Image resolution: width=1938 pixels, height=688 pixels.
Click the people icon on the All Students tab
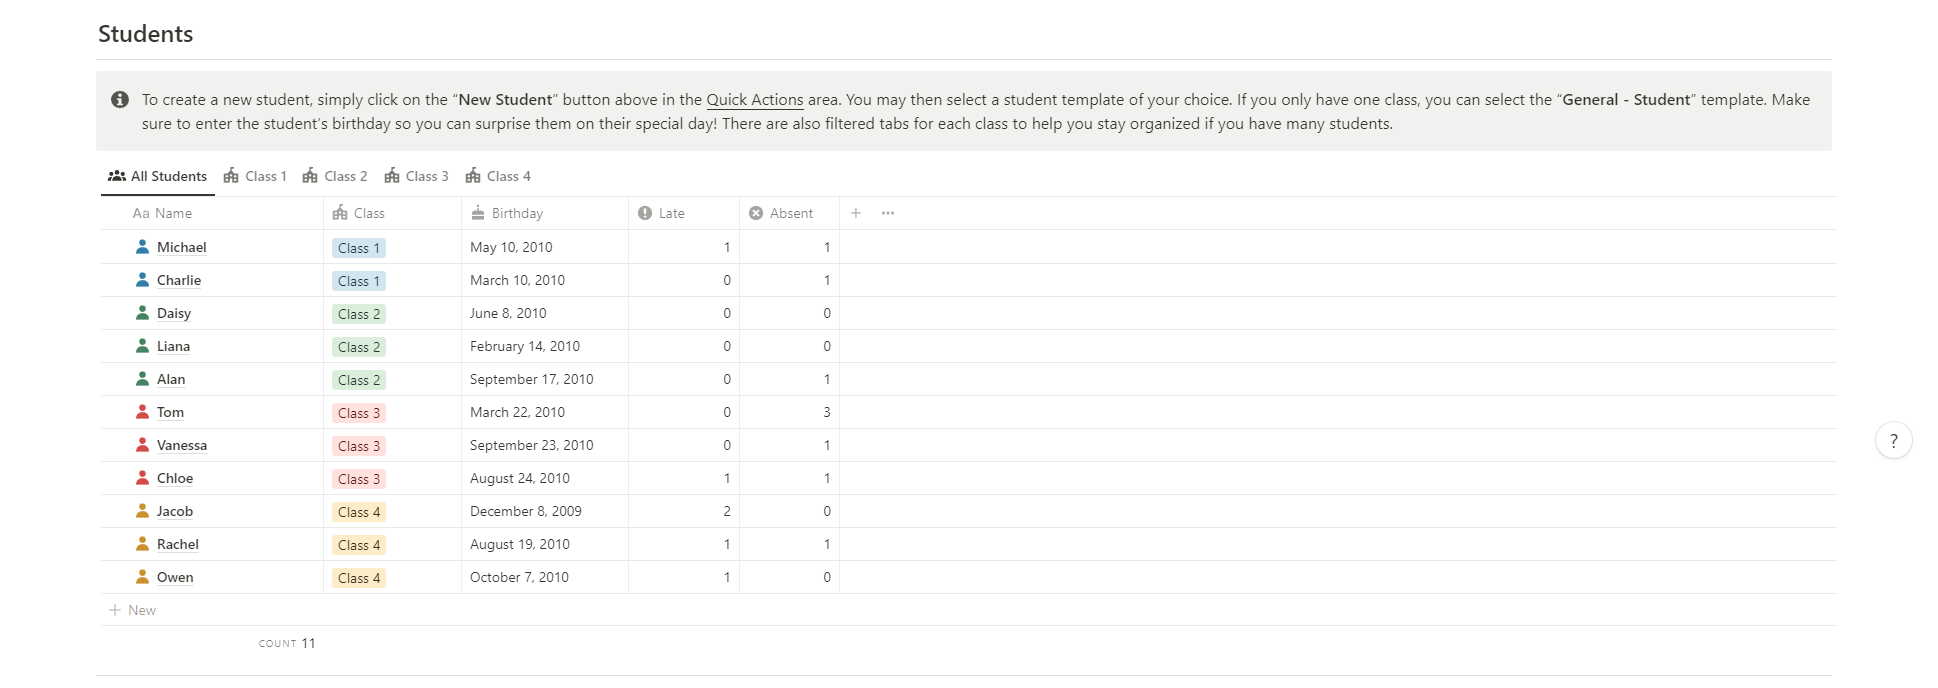coord(117,175)
